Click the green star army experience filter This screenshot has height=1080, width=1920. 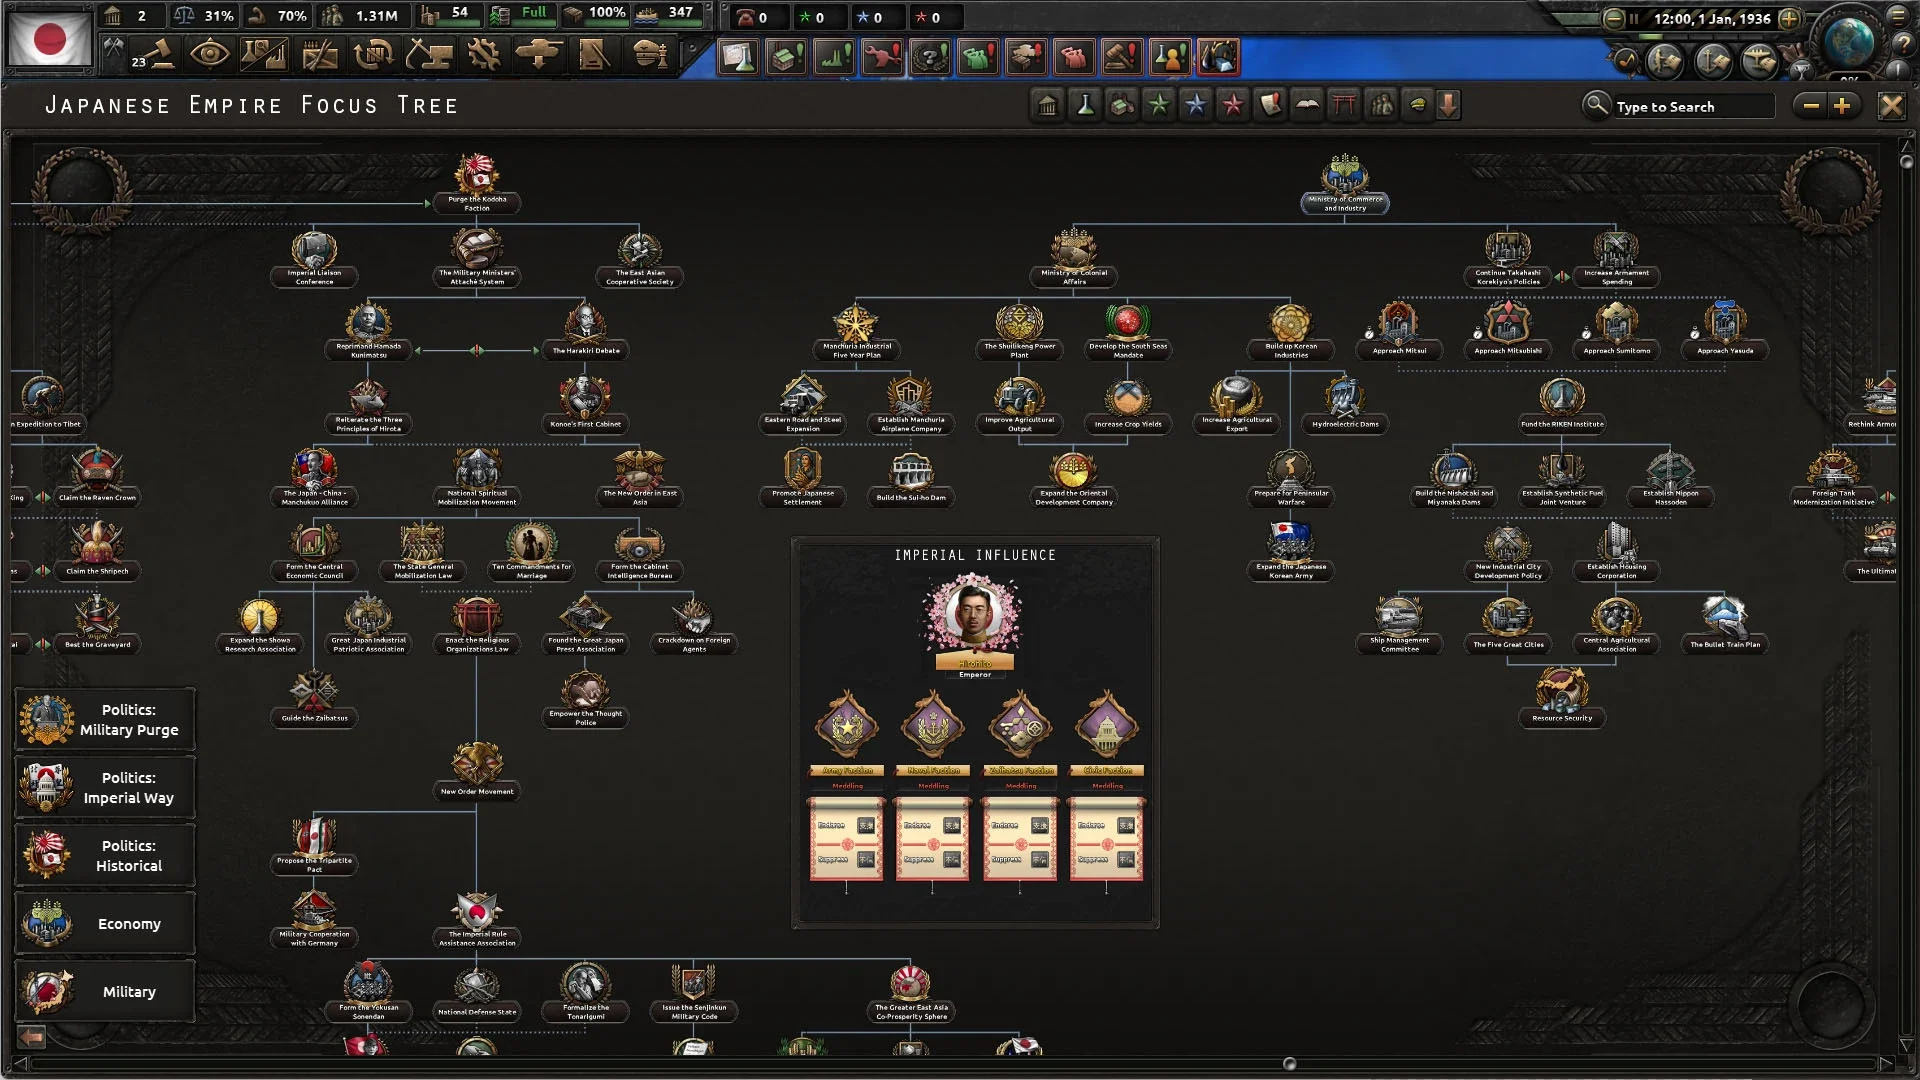point(1158,104)
